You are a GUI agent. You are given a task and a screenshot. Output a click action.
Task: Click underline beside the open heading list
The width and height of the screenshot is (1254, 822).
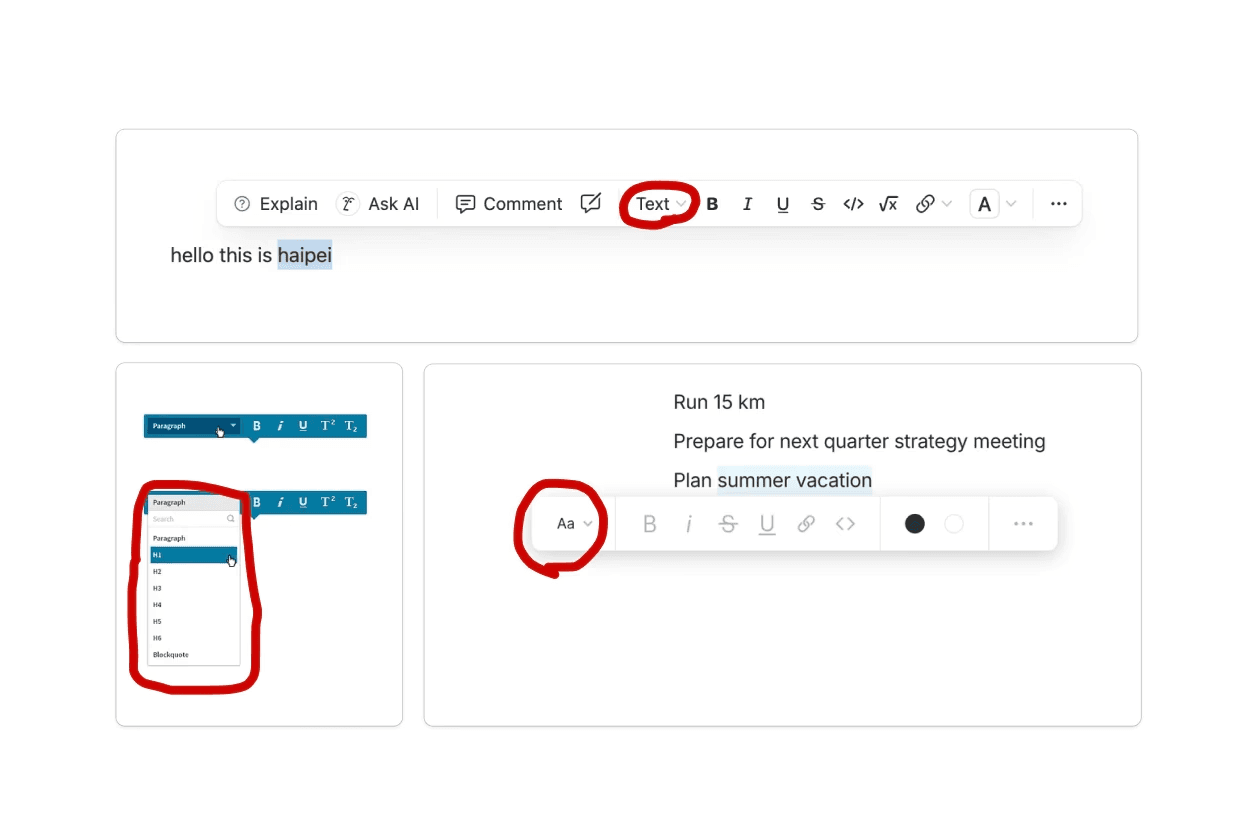click(x=303, y=502)
